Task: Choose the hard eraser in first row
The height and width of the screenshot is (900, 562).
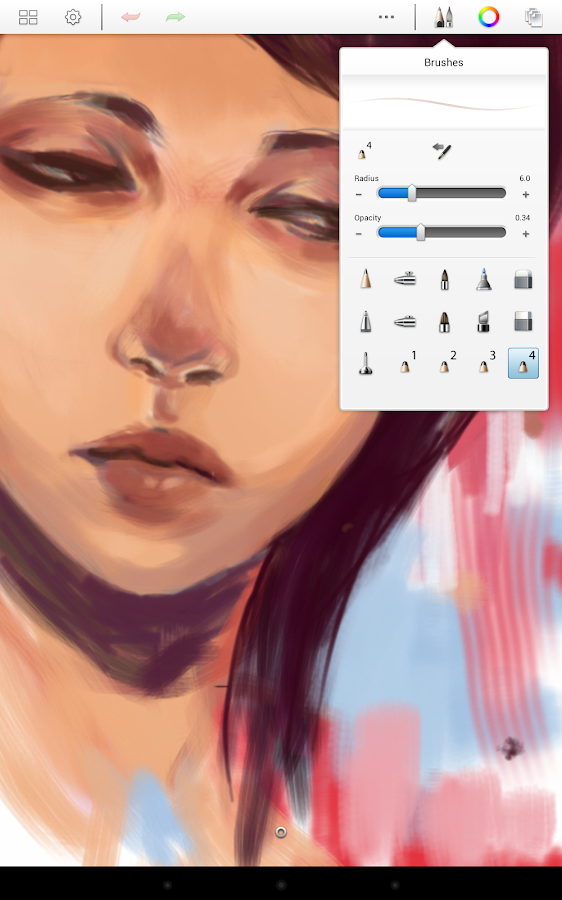Action: pos(523,279)
